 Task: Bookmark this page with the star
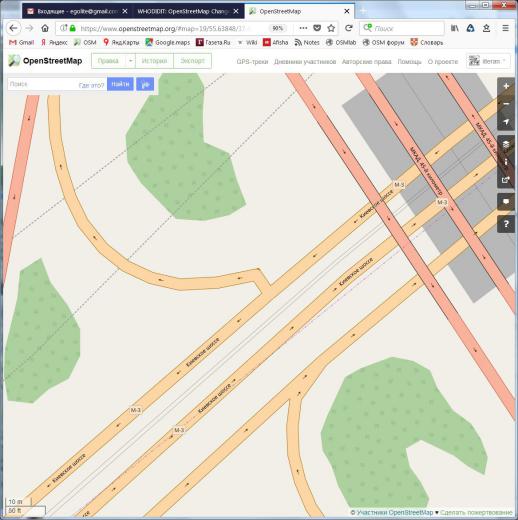pos(331,28)
